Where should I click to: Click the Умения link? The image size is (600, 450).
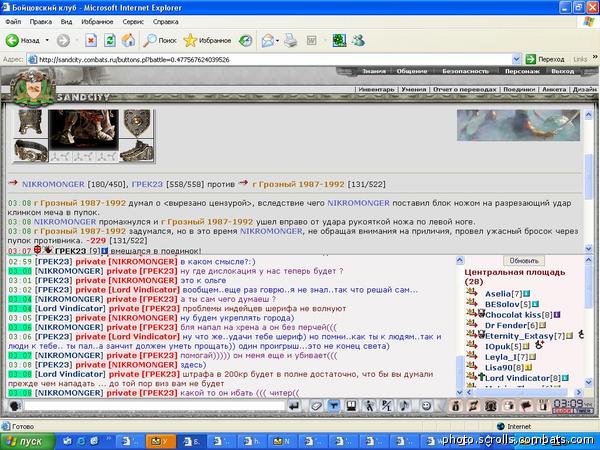[x=414, y=89]
